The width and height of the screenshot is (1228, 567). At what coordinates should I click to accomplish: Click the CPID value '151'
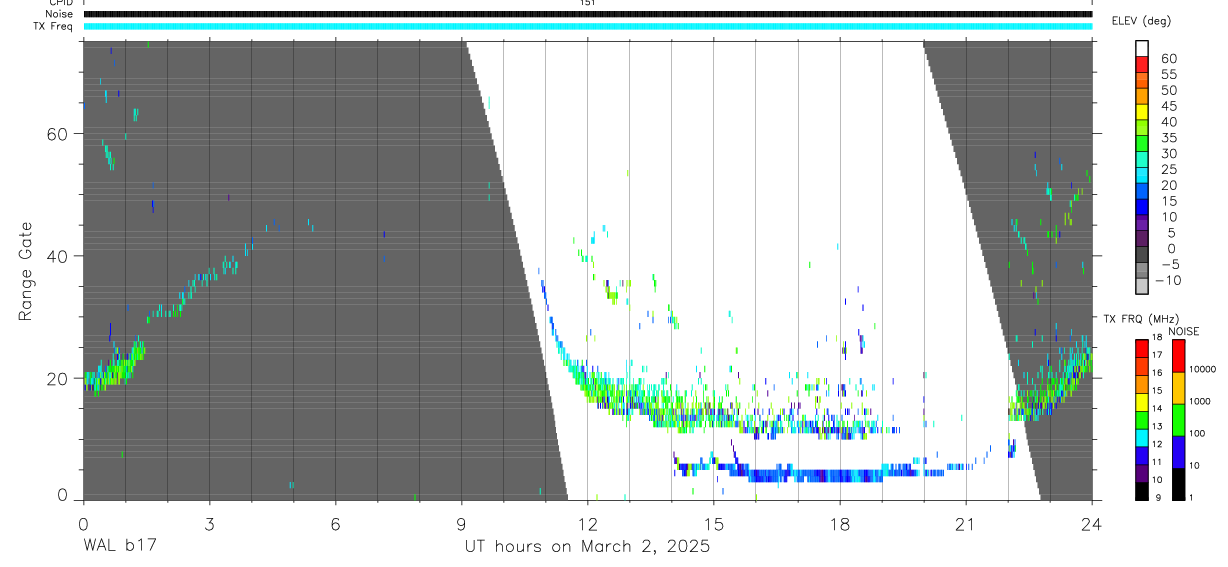pos(587,3)
